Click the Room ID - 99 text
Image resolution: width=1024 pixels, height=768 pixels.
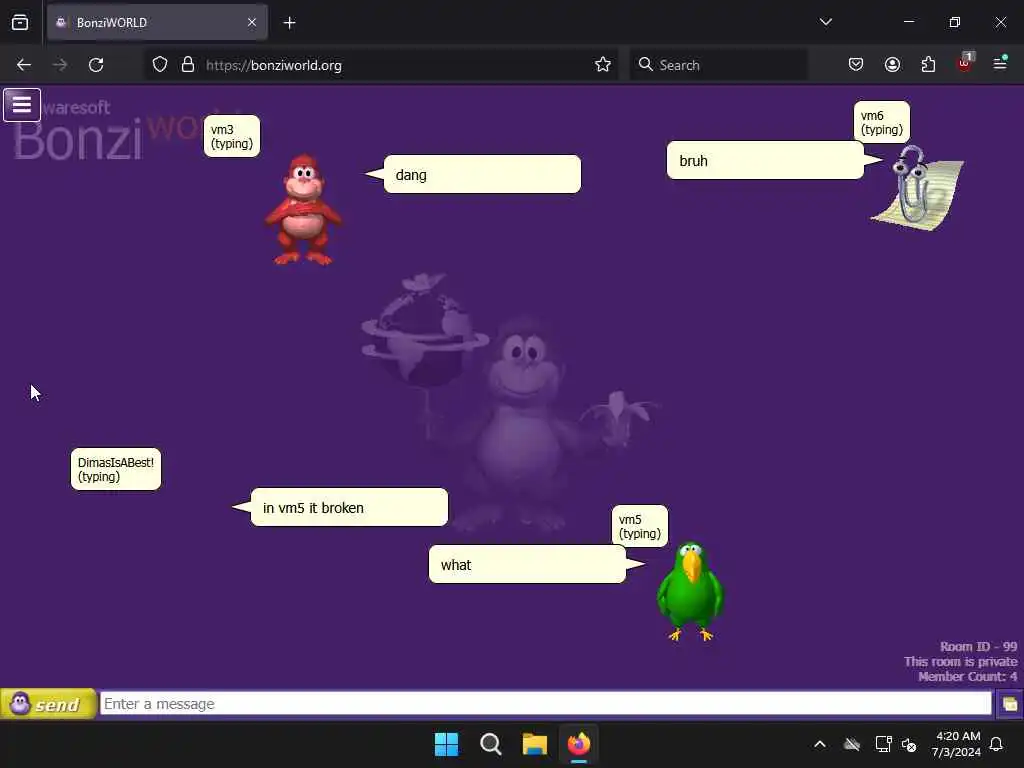[978, 647]
